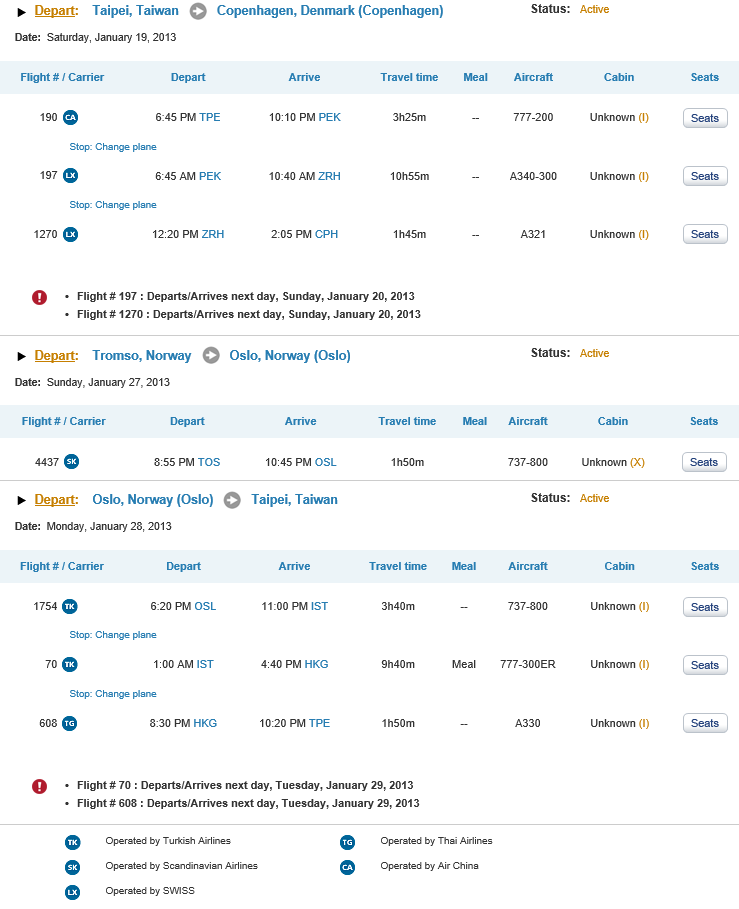Click the SWISS carrier icon next to flight 197
This screenshot has width=739, height=909.
pyautogui.click(x=69, y=175)
